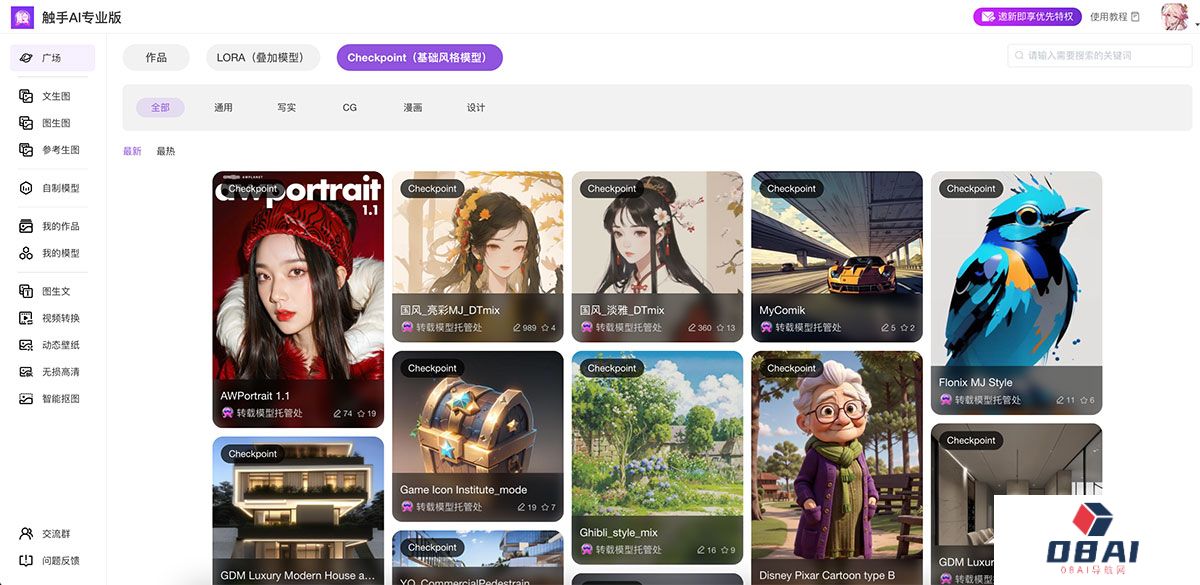Sort models by 最新
This screenshot has width=1200, height=585.
[x=132, y=151]
